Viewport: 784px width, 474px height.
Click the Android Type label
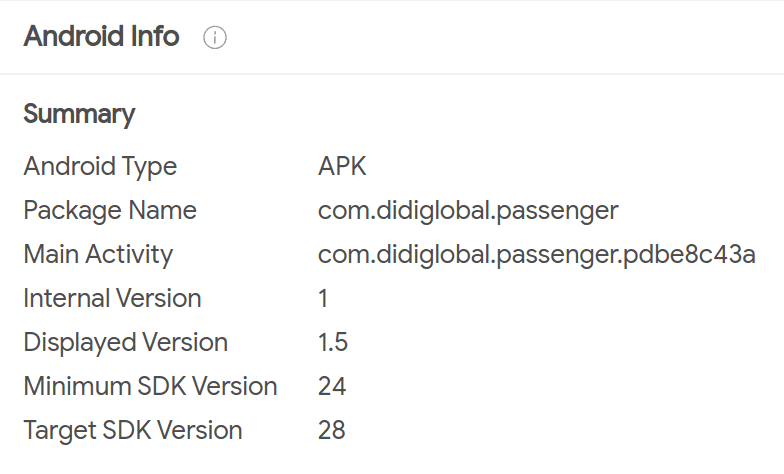[x=100, y=167]
